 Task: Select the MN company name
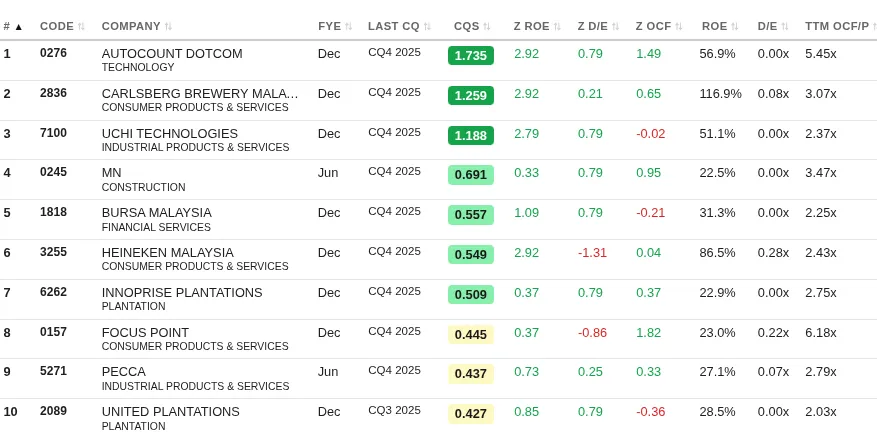(111, 173)
